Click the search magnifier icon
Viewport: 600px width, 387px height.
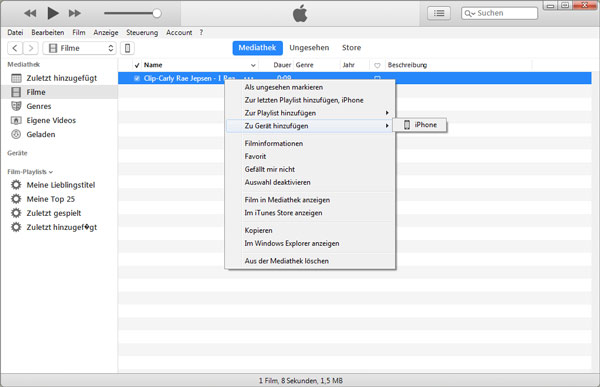tap(469, 14)
